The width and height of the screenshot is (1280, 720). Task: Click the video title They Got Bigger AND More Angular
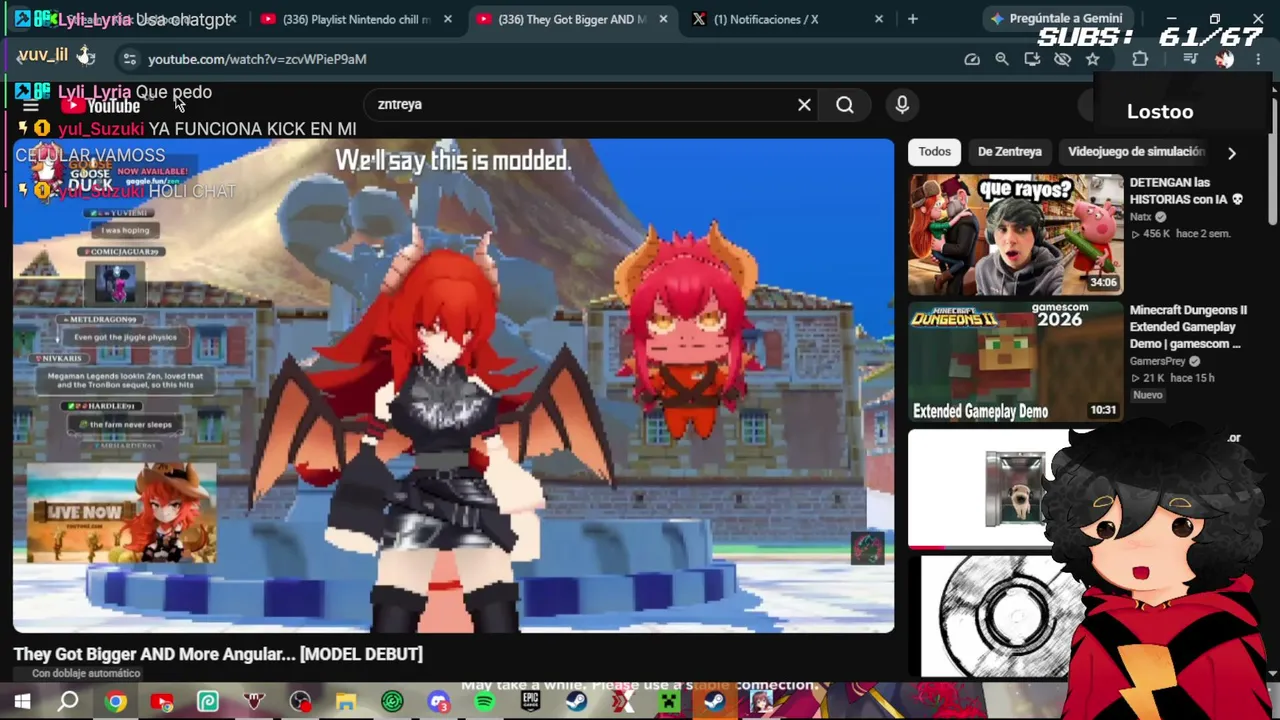coord(218,654)
